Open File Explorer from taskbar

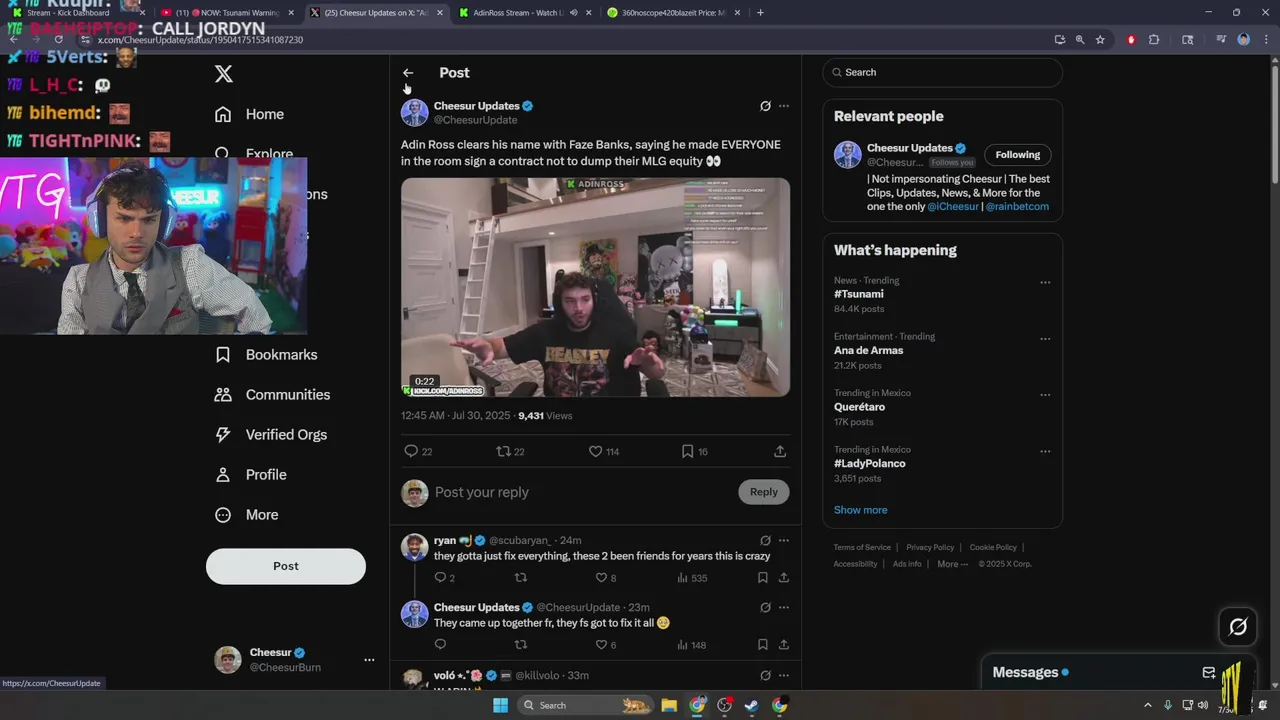(x=669, y=705)
